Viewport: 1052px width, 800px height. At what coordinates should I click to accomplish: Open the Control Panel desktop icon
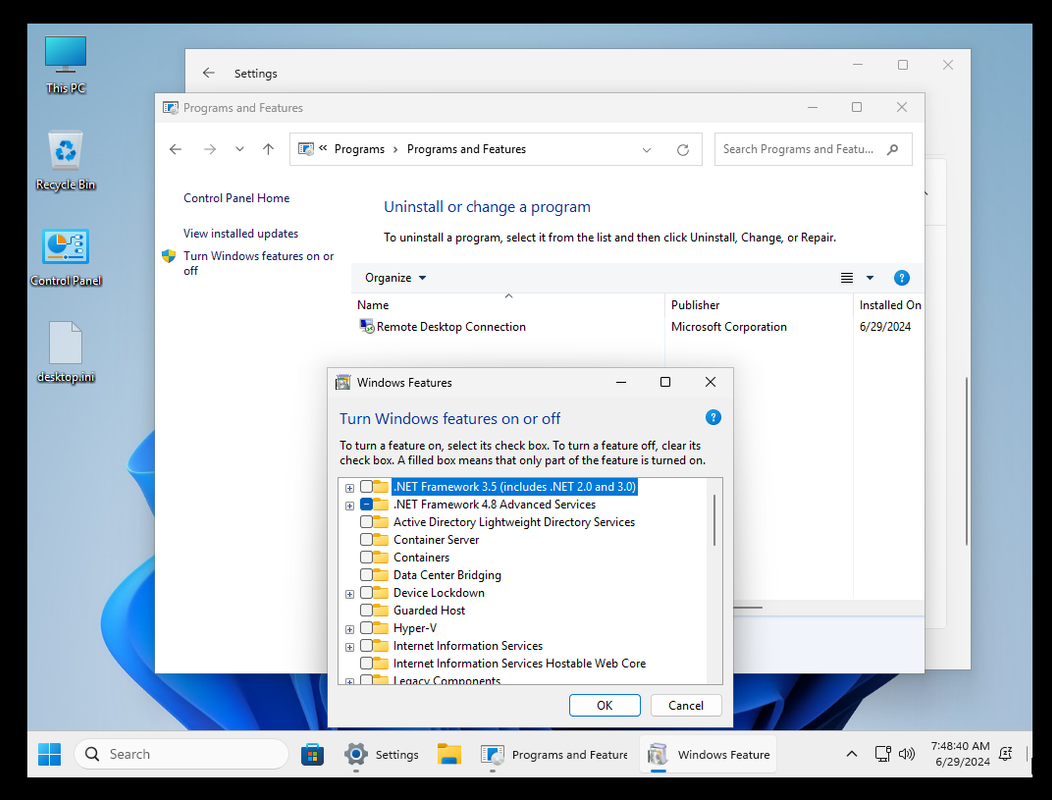click(x=66, y=258)
